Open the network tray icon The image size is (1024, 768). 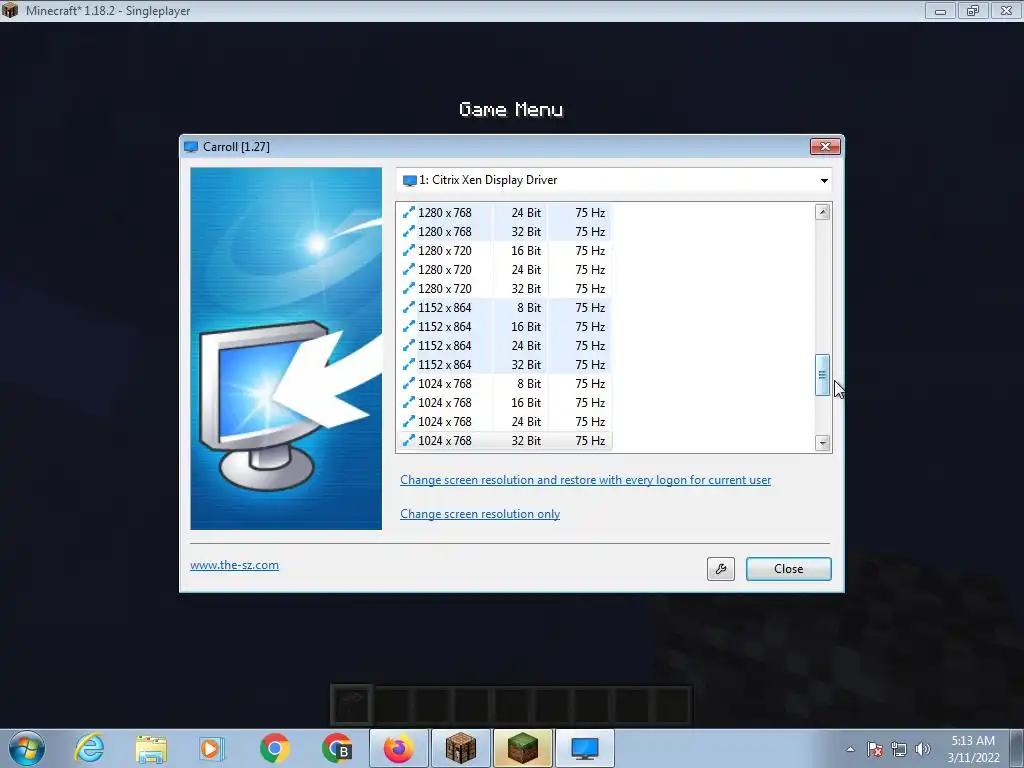899,749
